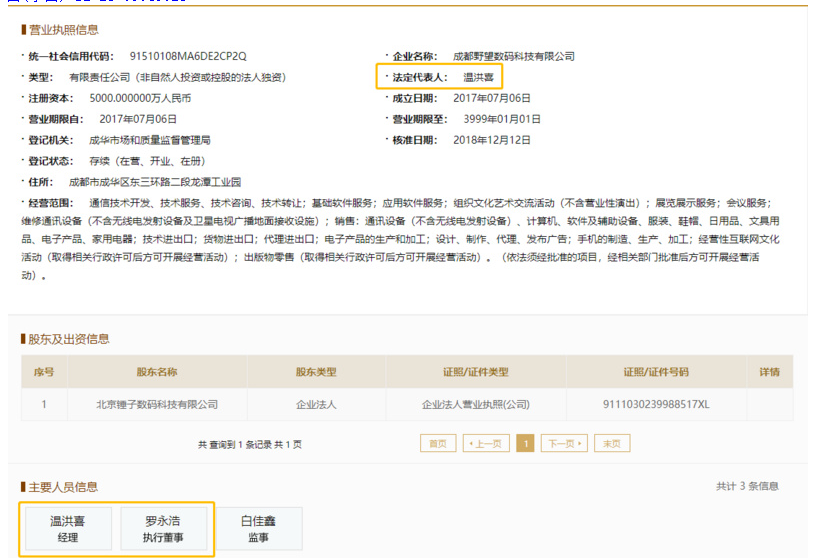Click registered capital 5000.000000万人民币

140,98
